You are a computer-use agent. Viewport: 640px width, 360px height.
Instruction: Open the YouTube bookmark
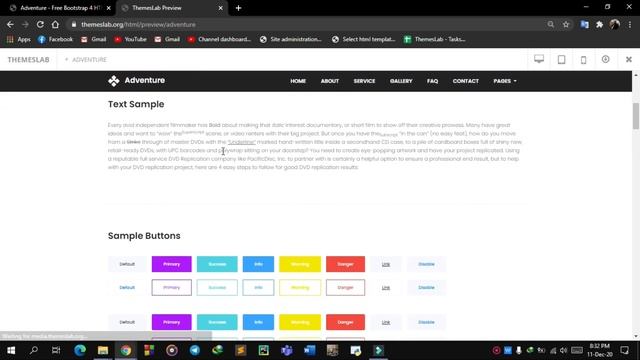[x=130, y=39]
